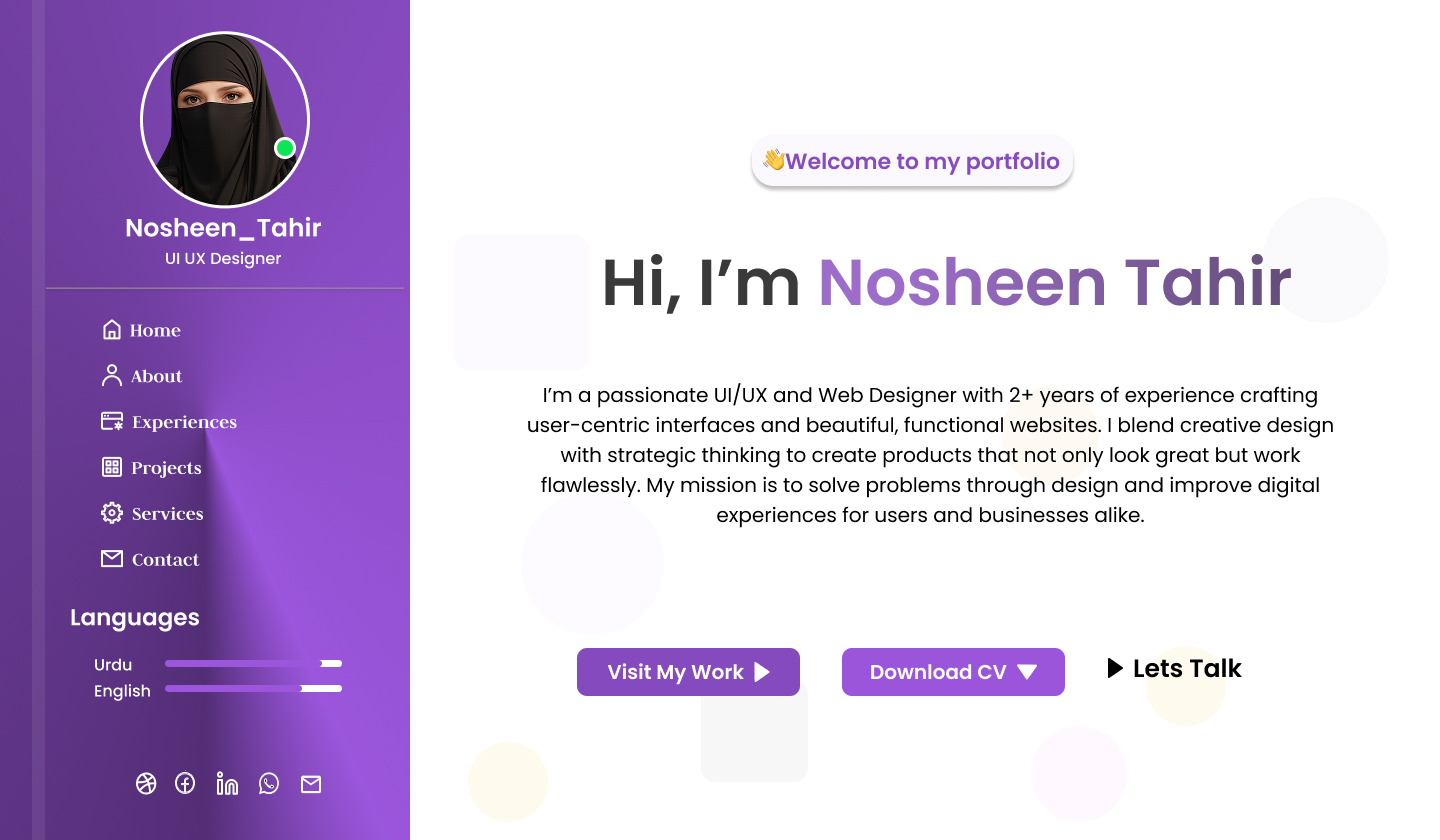Image resolution: width=1440 pixels, height=840 pixels.
Task: Go to the Experiences menu item
Action: (184, 422)
